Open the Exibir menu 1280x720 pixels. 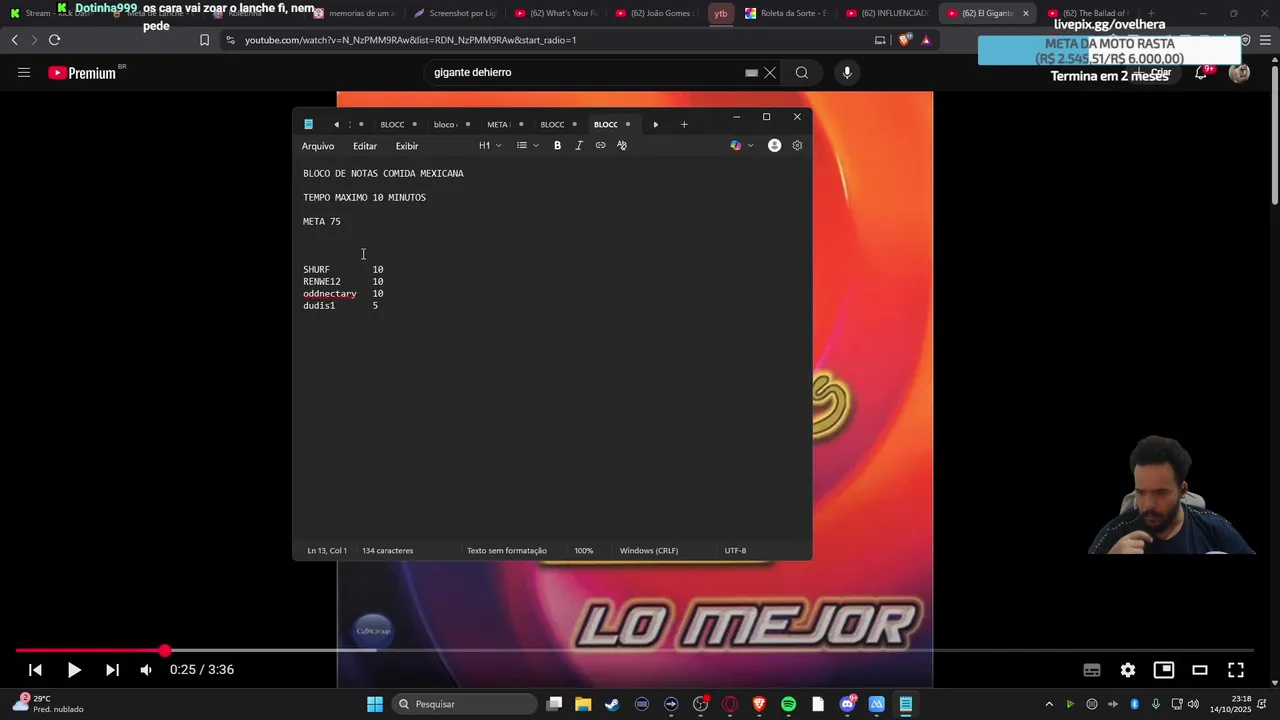[407, 146]
